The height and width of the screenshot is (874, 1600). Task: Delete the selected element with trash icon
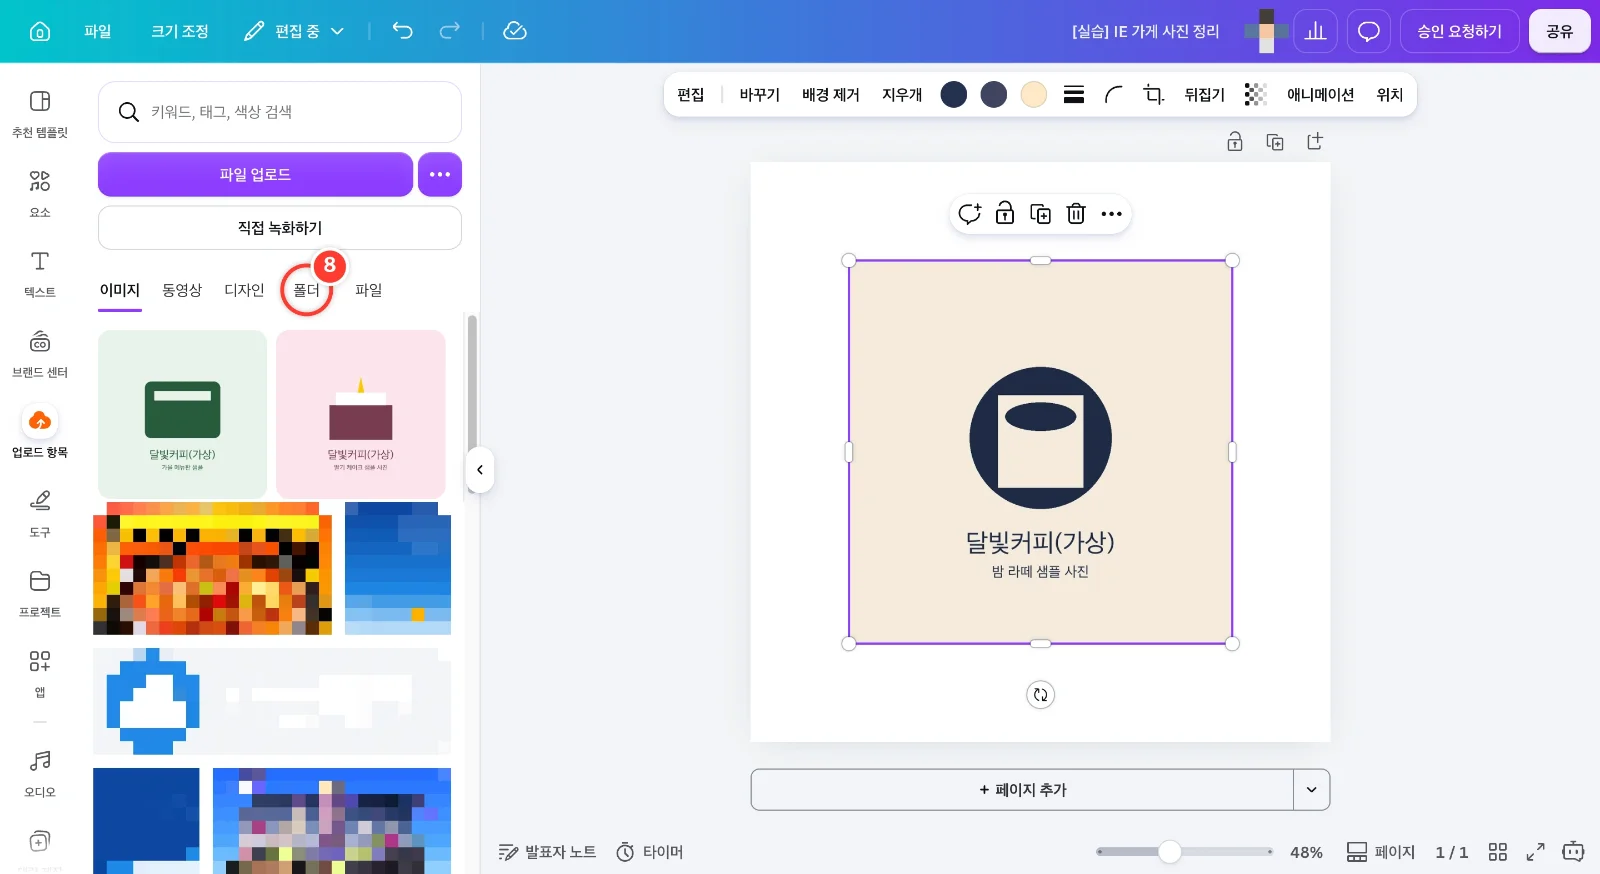(x=1076, y=213)
